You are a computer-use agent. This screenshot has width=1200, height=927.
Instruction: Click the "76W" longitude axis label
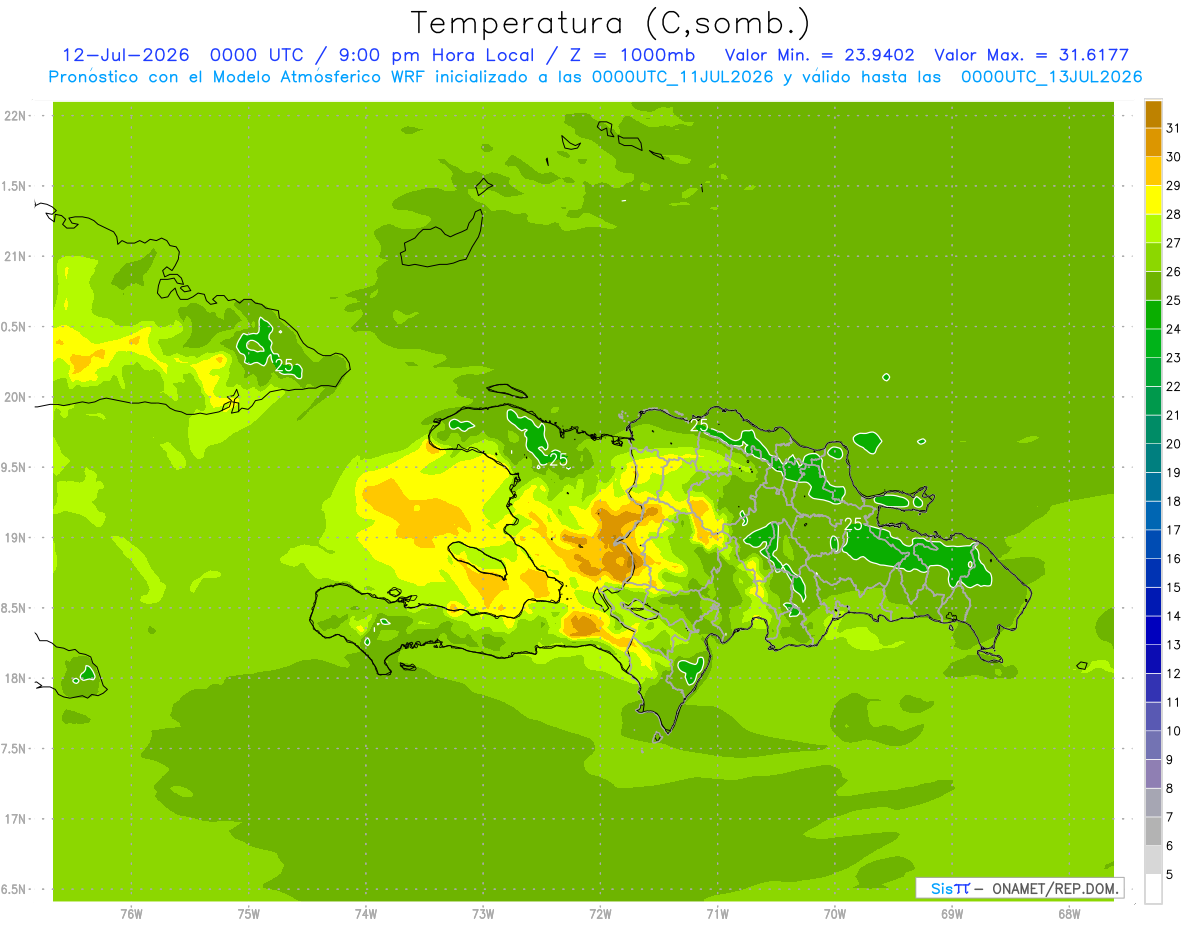(131, 914)
